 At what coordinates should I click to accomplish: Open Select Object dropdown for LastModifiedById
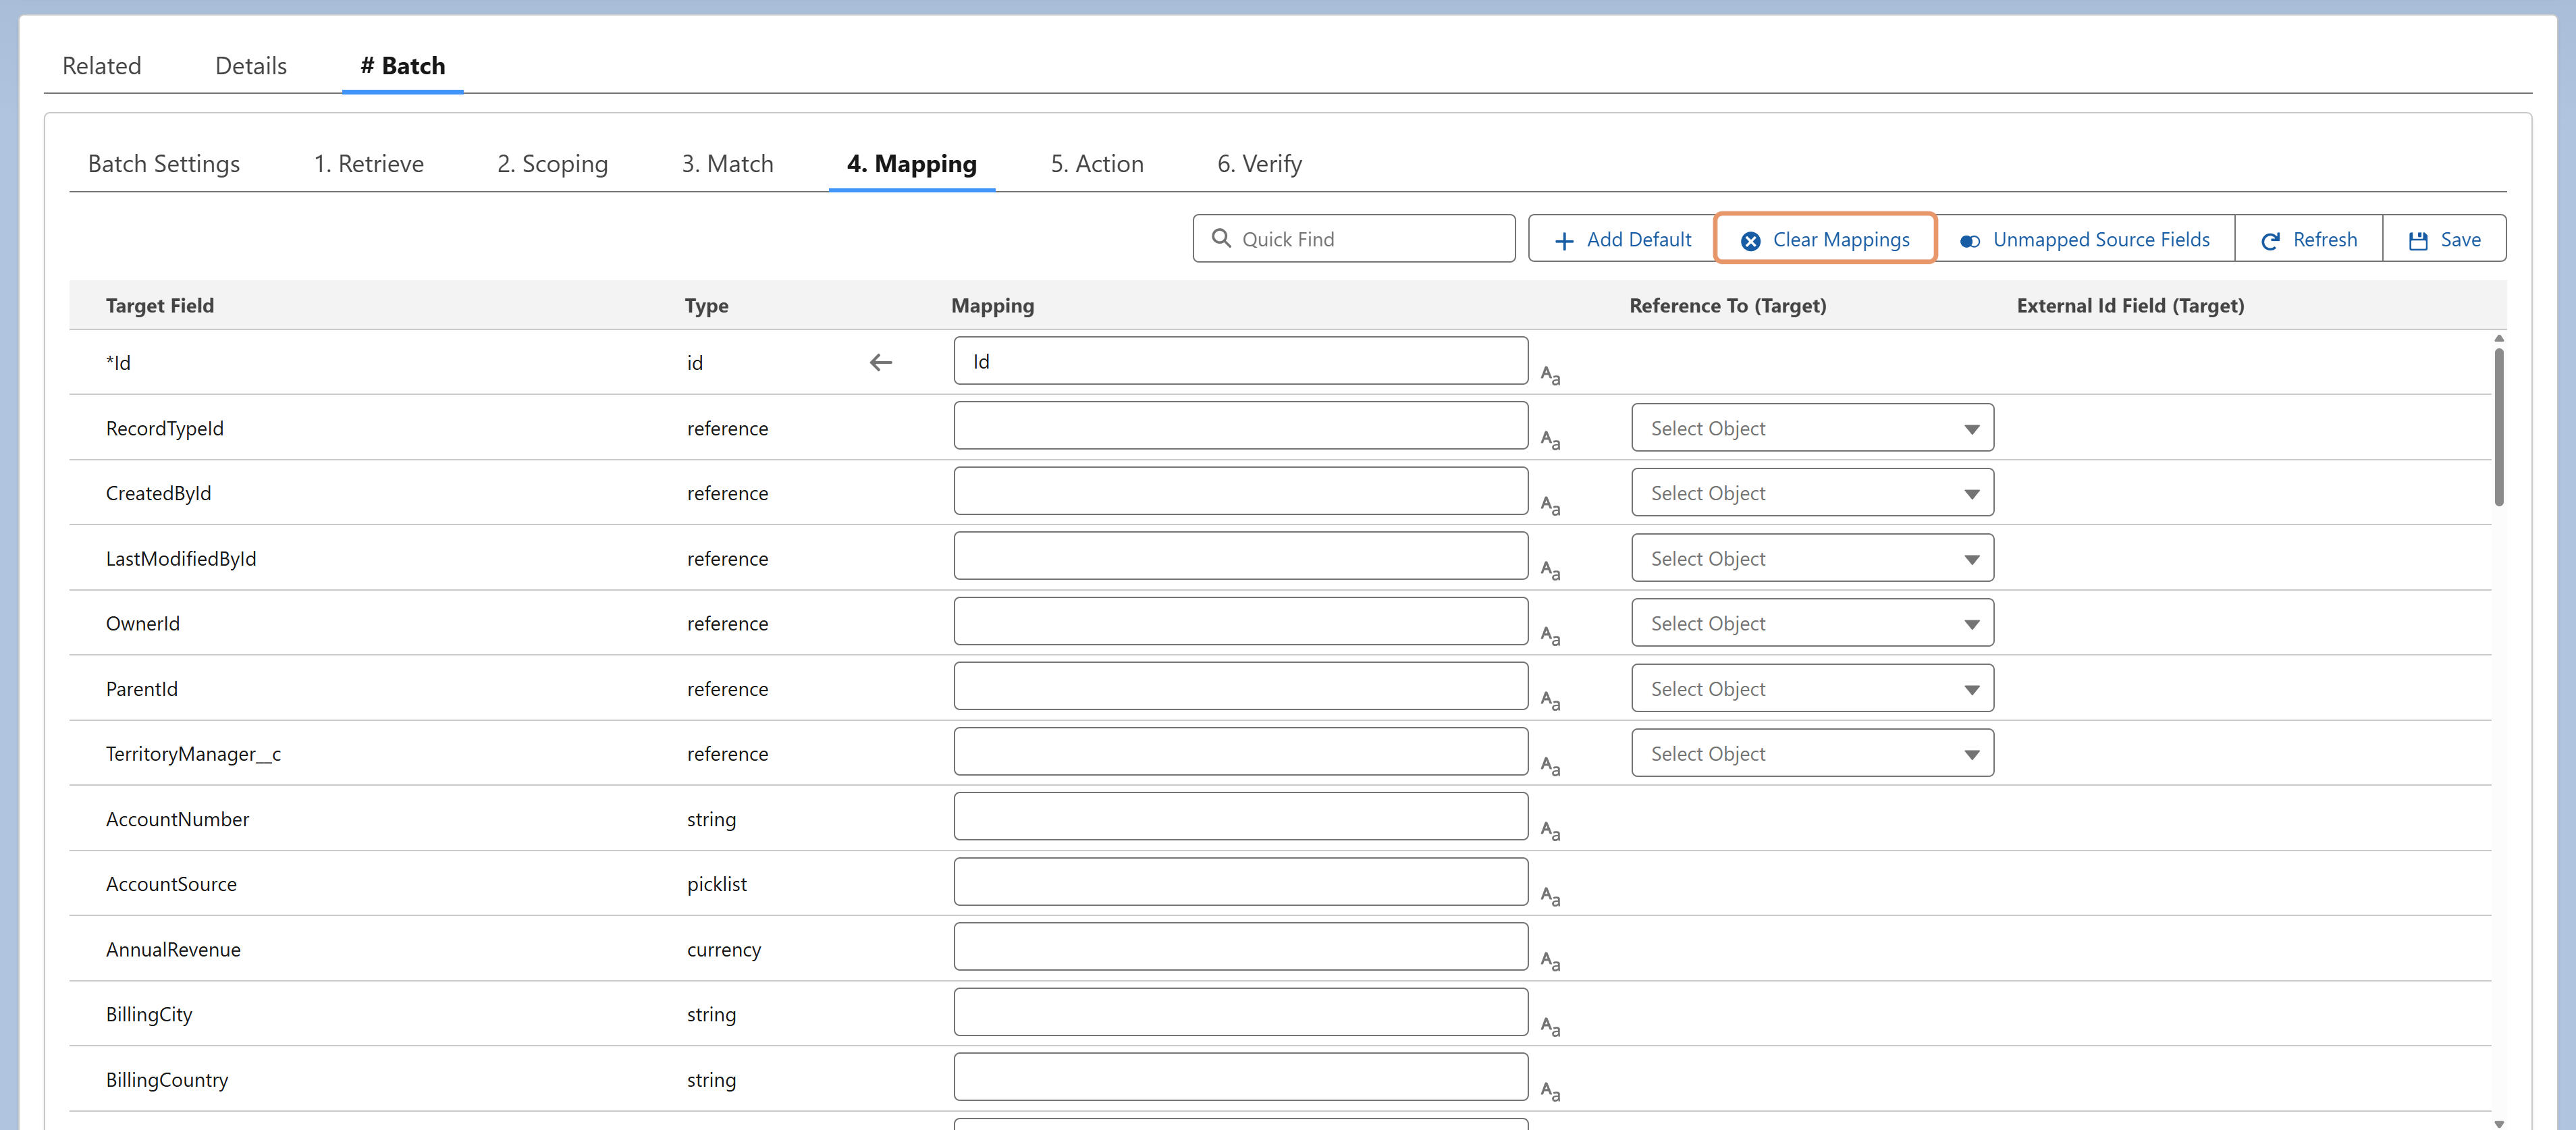[x=1812, y=558]
